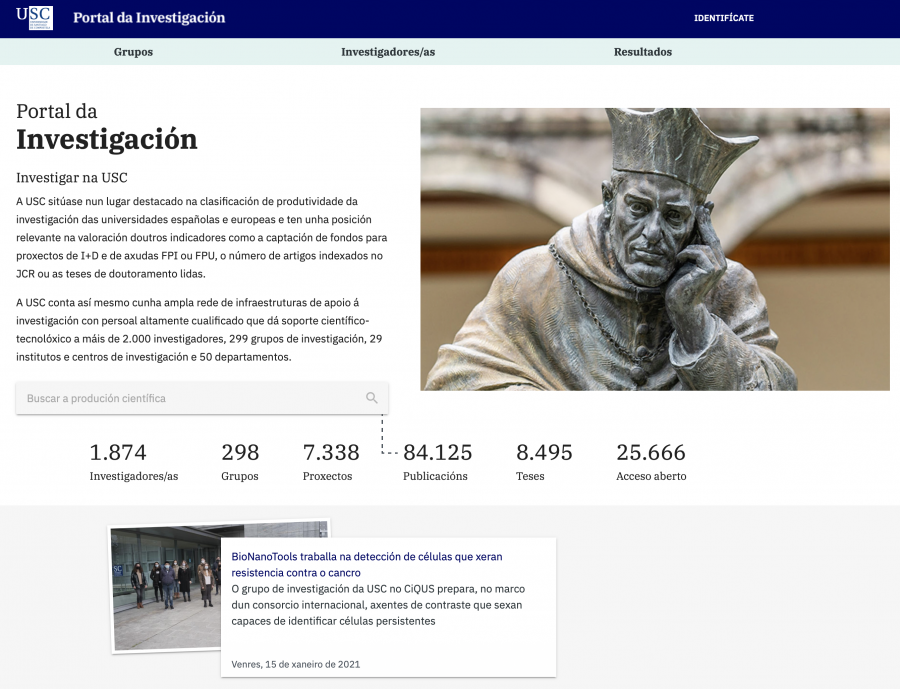Click the news summary text about CiQUS
Image resolution: width=900 pixels, height=689 pixels.
(378, 605)
